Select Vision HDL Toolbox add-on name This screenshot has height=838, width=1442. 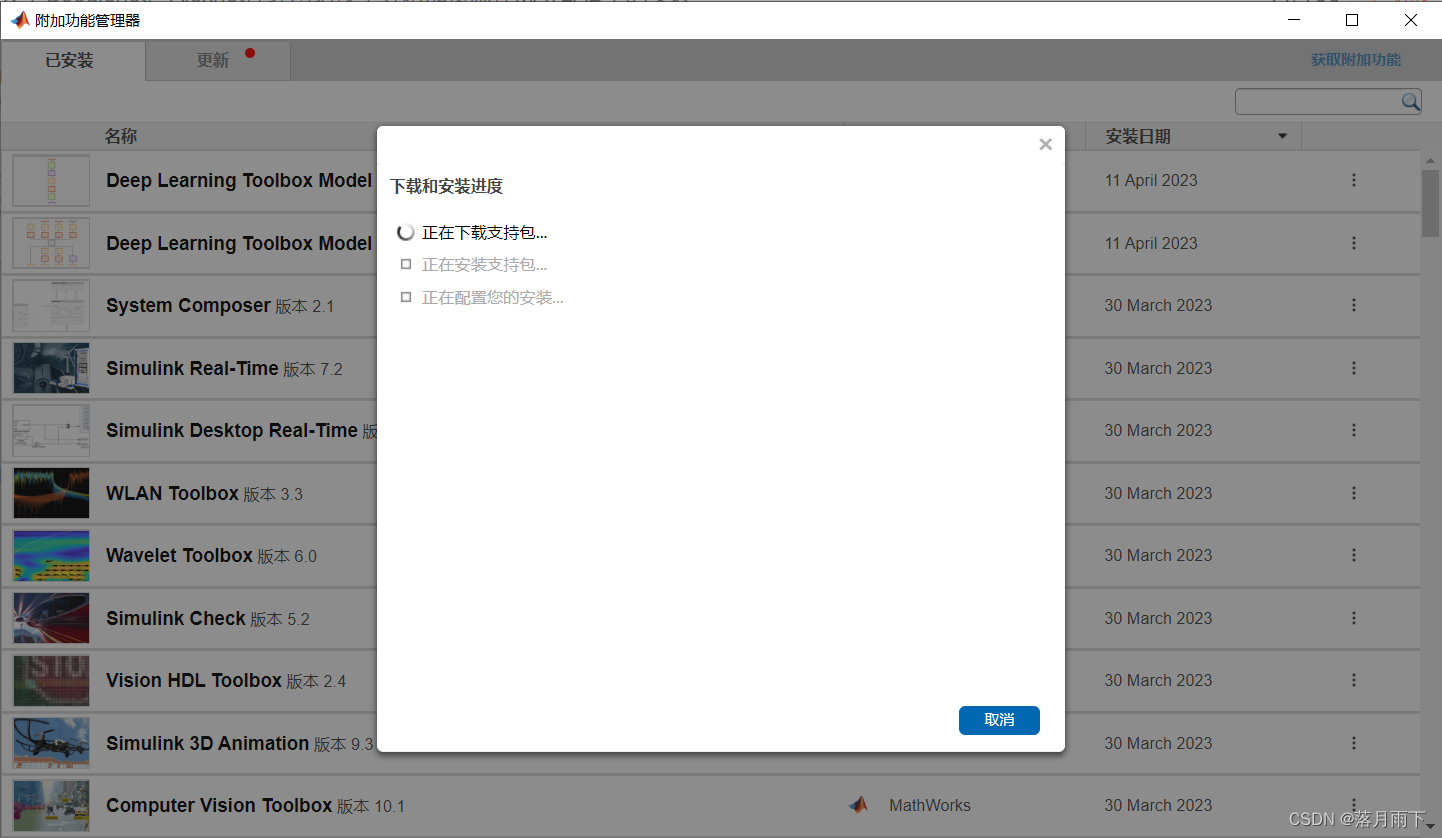(x=194, y=680)
